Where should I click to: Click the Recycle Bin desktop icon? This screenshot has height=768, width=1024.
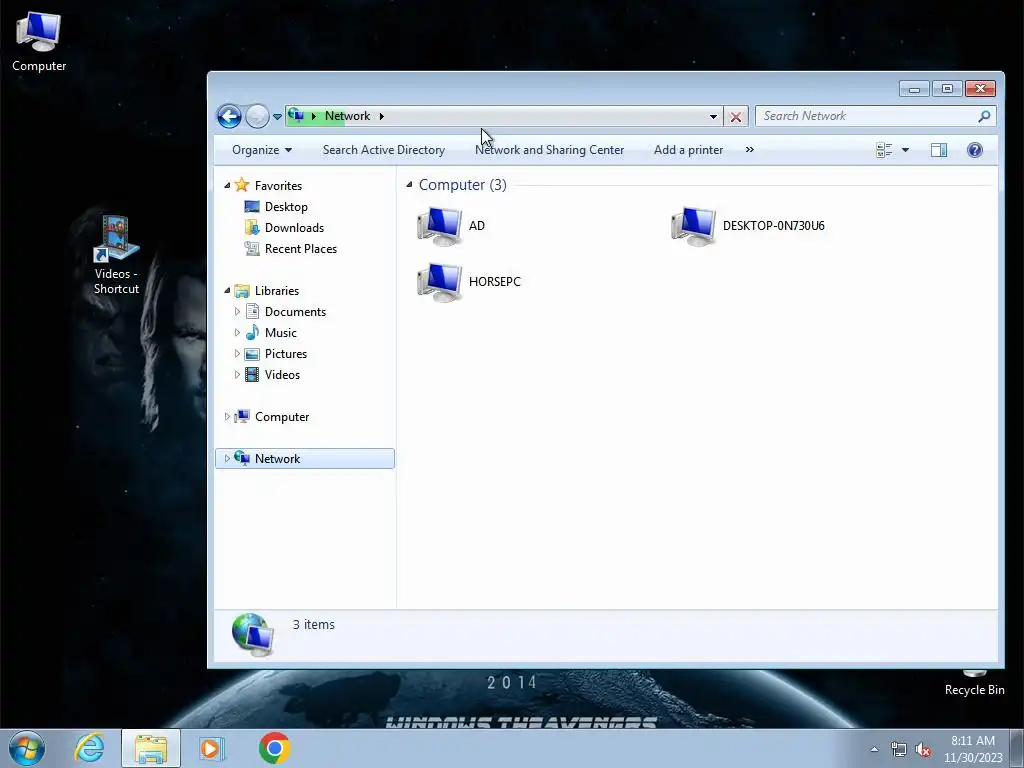(x=974, y=683)
